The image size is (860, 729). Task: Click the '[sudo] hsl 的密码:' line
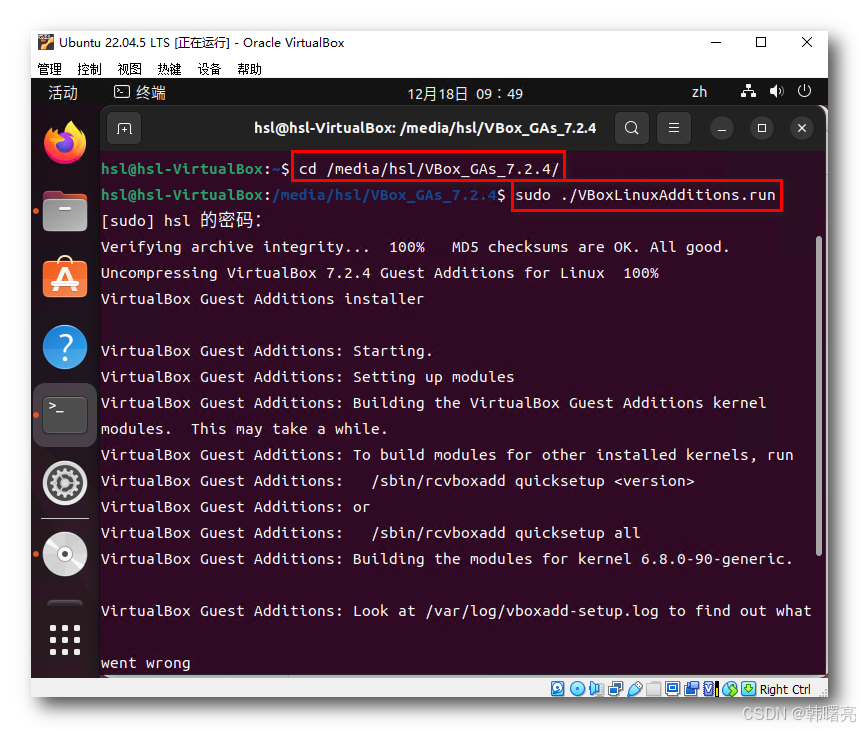[x=182, y=221]
